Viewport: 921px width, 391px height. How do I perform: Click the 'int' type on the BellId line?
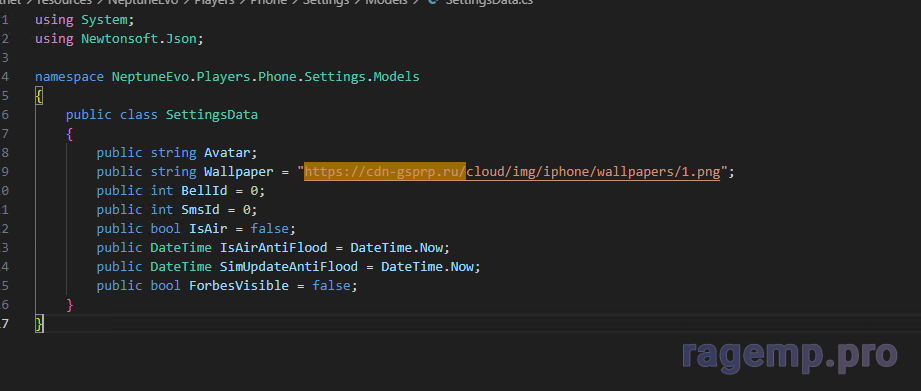162,191
